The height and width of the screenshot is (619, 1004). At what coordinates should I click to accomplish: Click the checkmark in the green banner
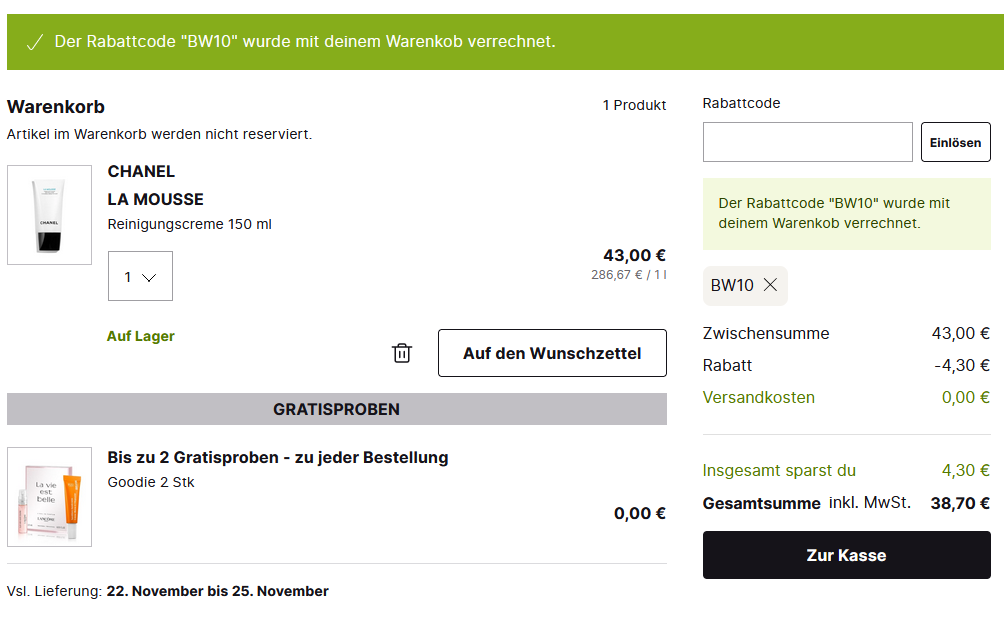click(x=34, y=42)
